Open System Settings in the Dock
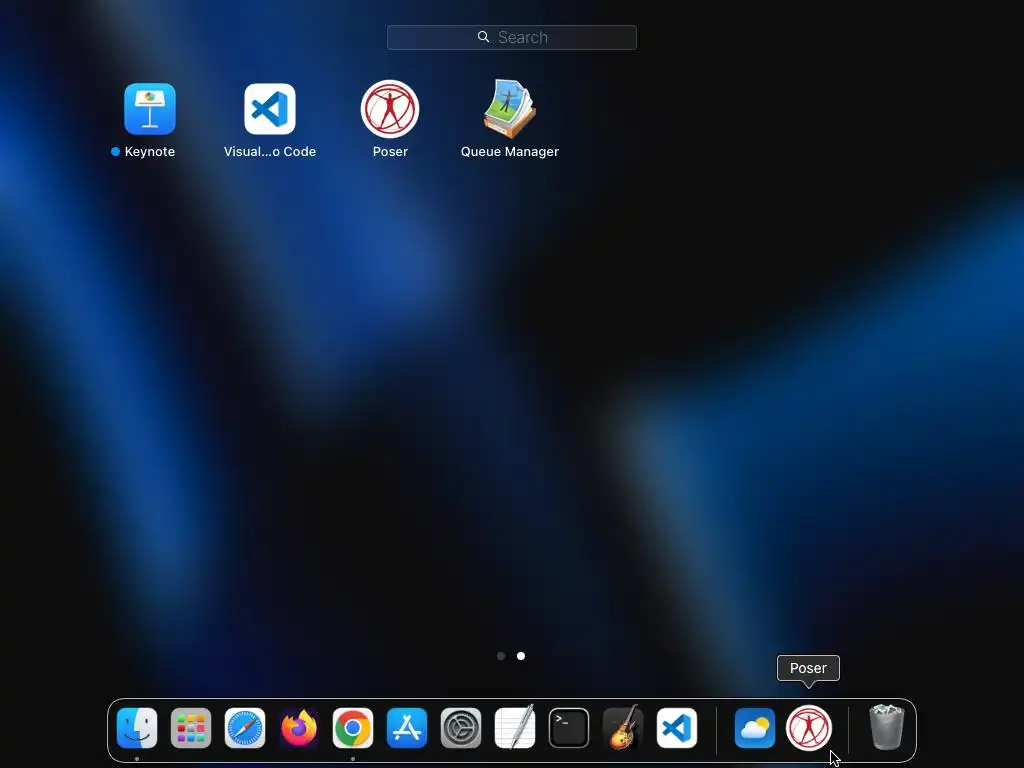1024x768 pixels. pyautogui.click(x=461, y=728)
